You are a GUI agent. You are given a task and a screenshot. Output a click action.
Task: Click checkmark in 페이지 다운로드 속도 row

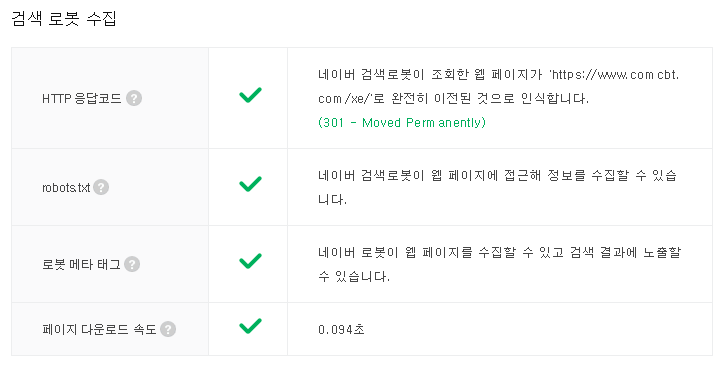coord(250,326)
